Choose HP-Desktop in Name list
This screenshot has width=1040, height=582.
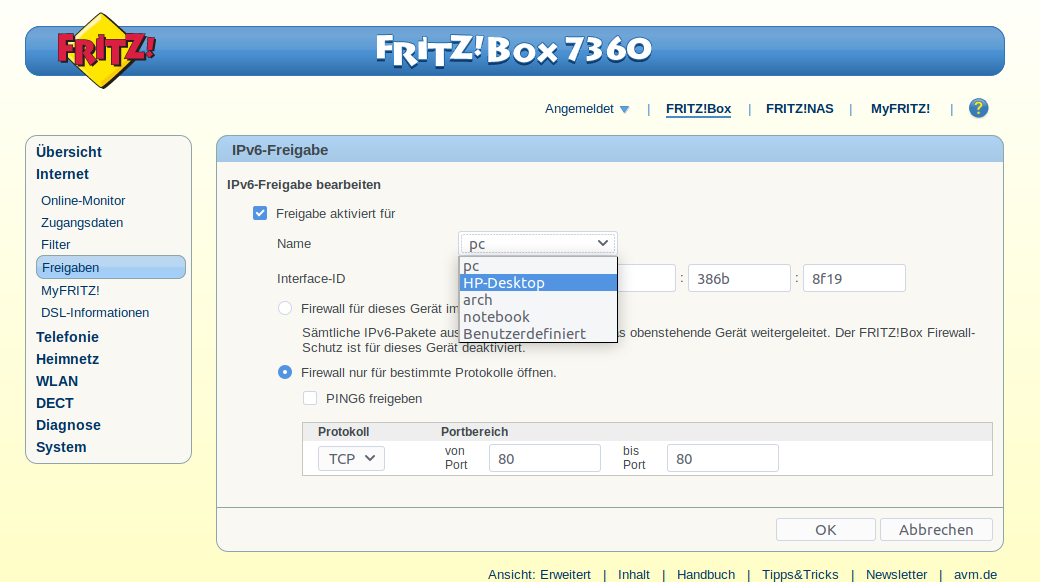click(538, 283)
